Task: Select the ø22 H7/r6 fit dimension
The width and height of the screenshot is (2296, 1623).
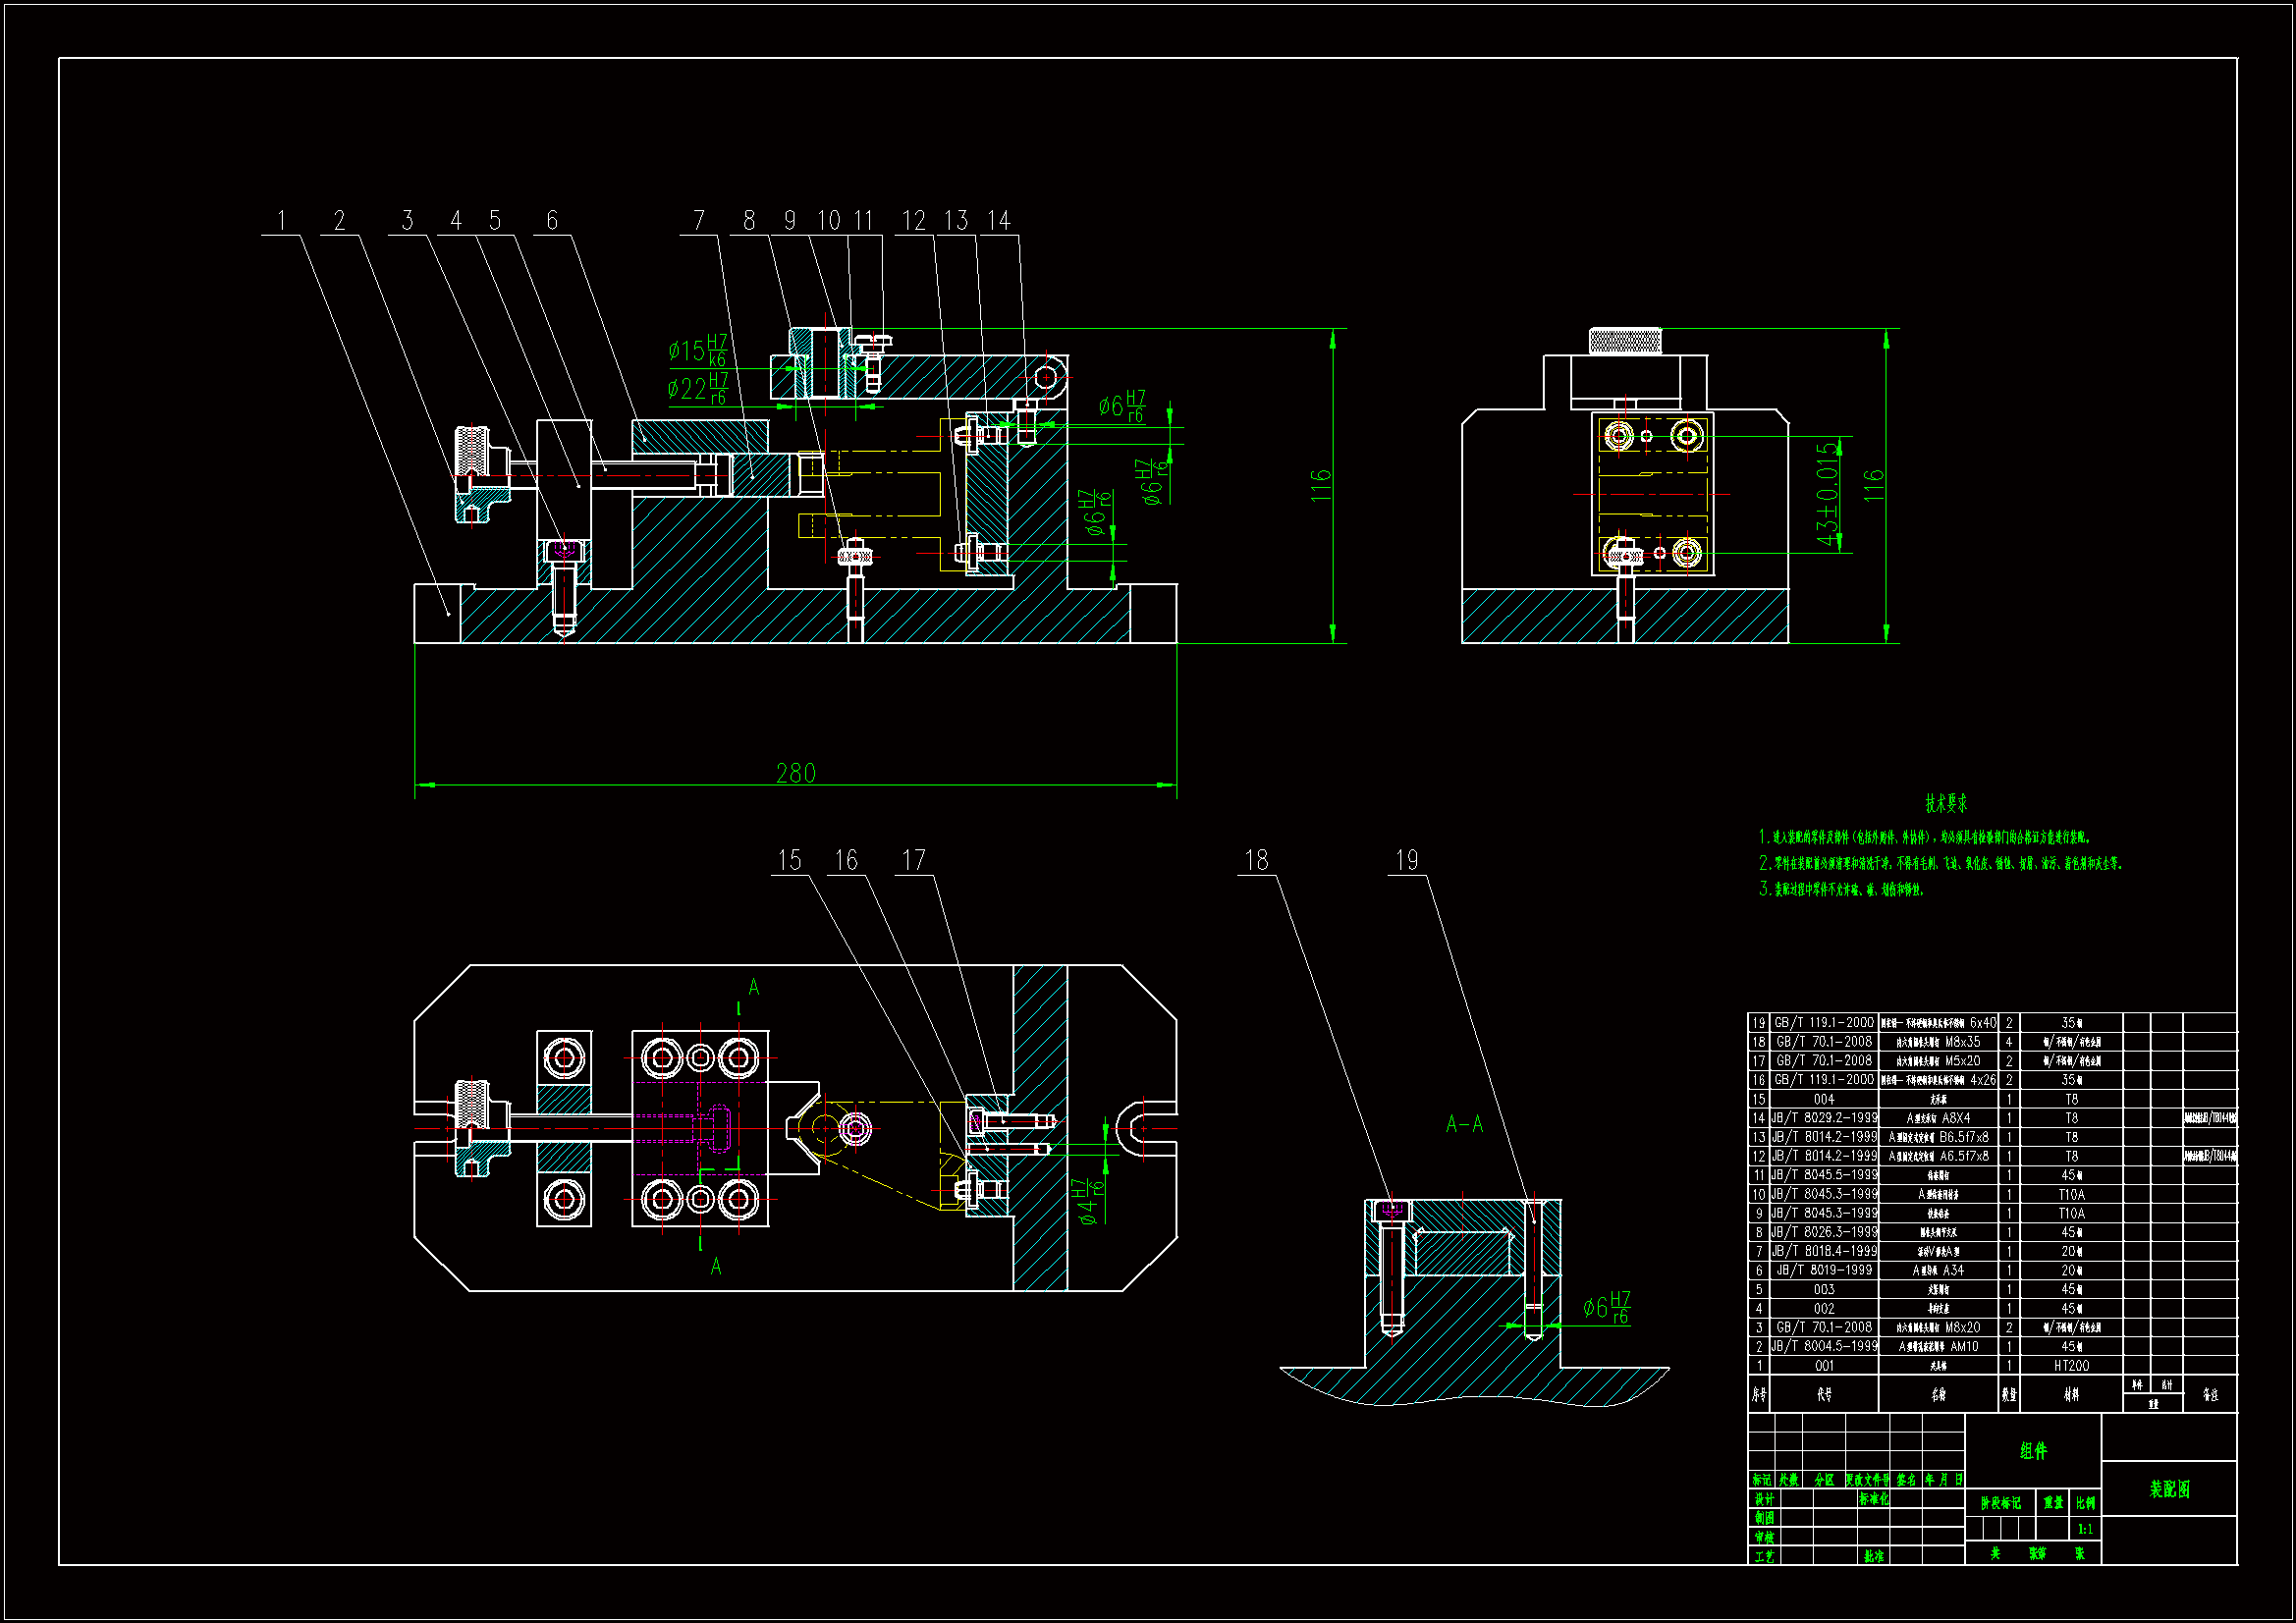Action: point(697,388)
